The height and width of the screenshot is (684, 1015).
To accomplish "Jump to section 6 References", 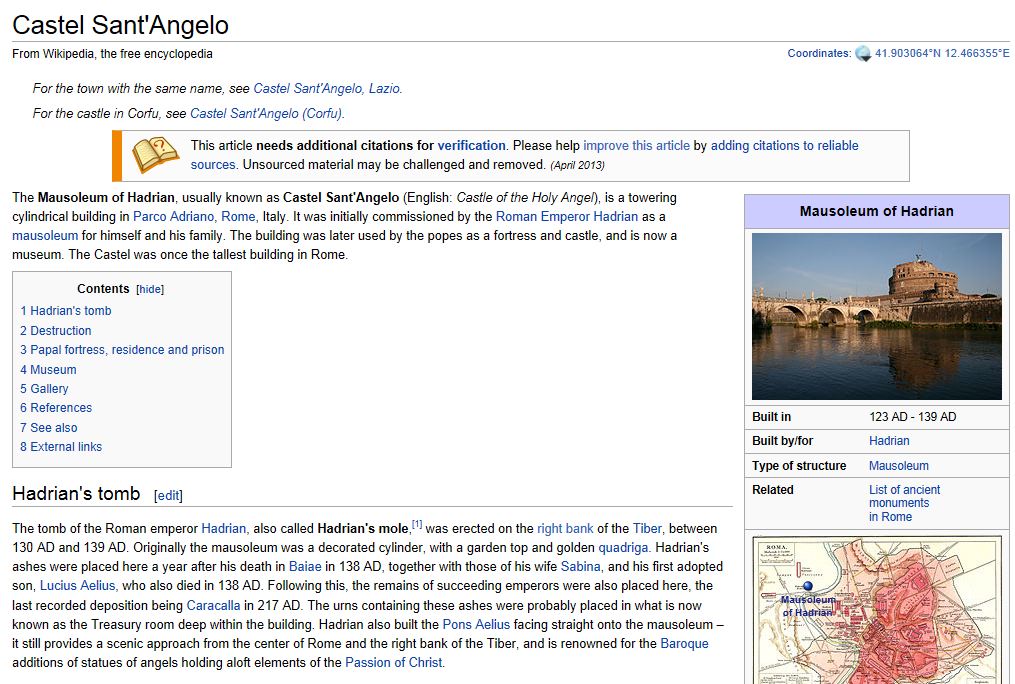I will (56, 408).
